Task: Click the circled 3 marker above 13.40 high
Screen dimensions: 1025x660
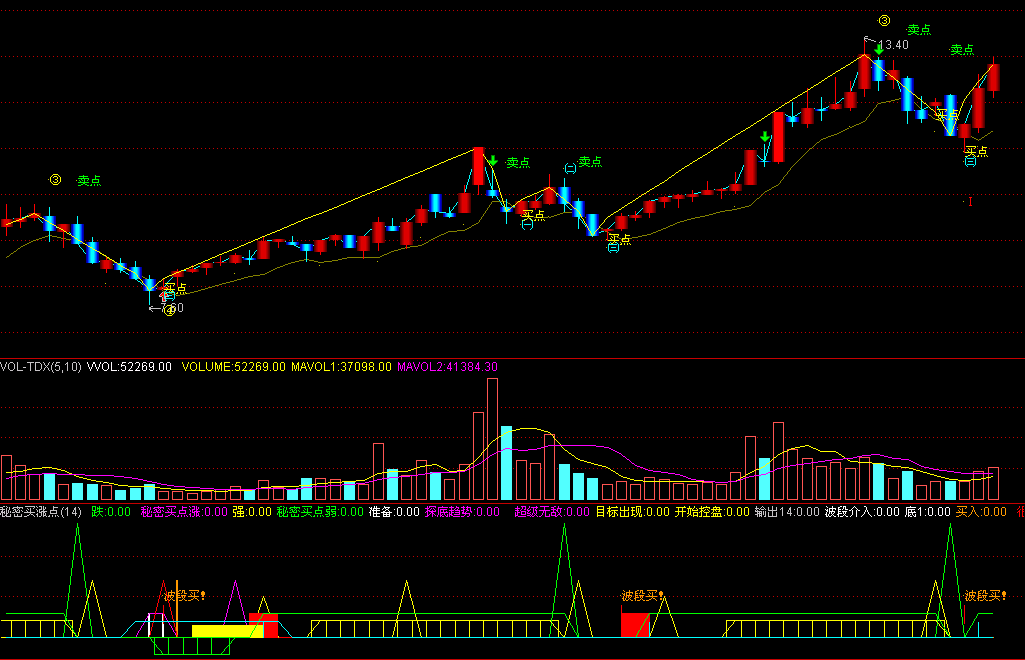Action: [884, 21]
